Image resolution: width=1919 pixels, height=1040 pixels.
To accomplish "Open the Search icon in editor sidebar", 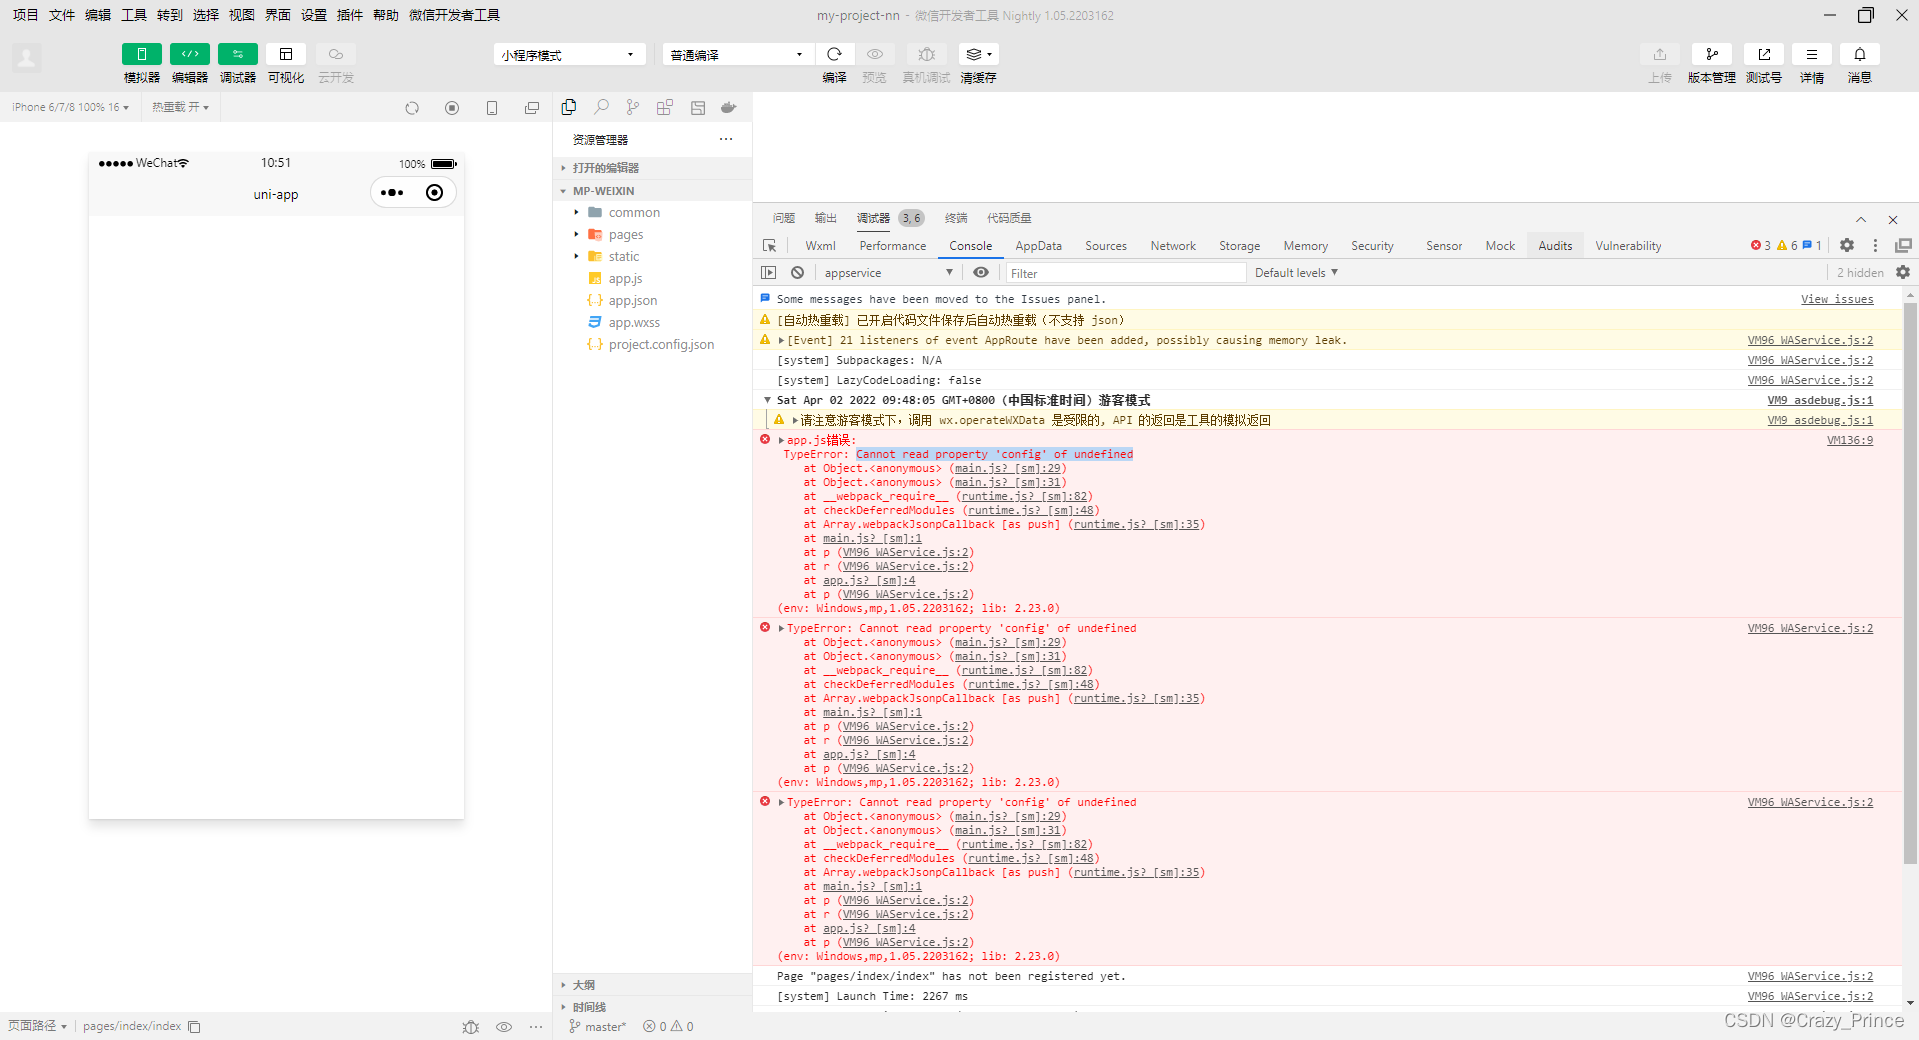I will click(x=601, y=107).
